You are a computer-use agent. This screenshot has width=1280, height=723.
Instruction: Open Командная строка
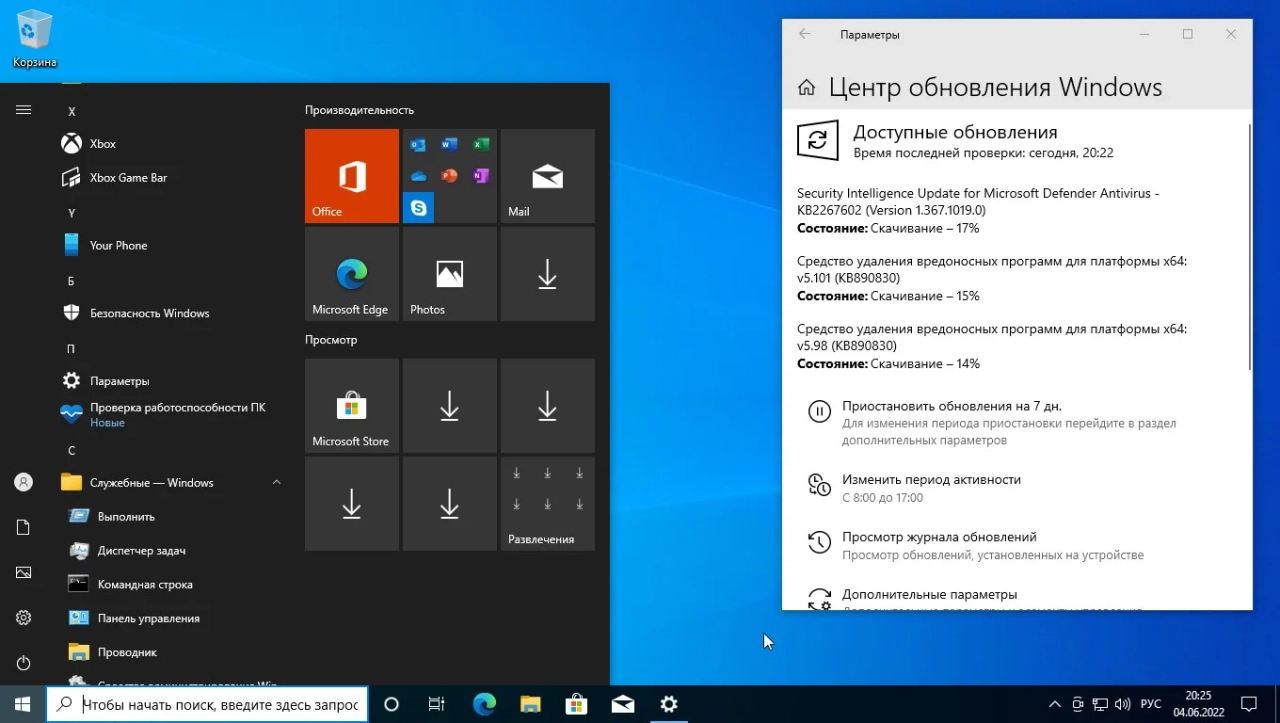coord(170,585)
